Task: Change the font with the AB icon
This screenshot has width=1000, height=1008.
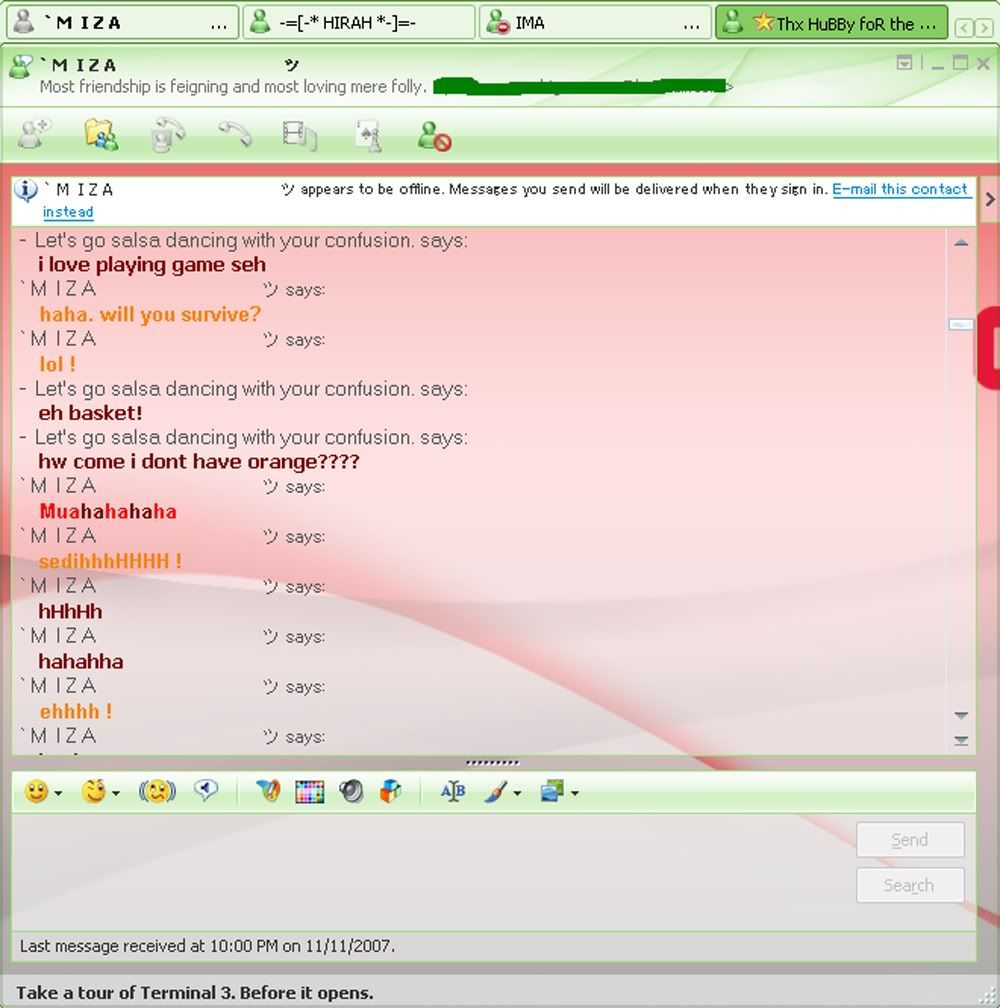Action: (x=453, y=792)
